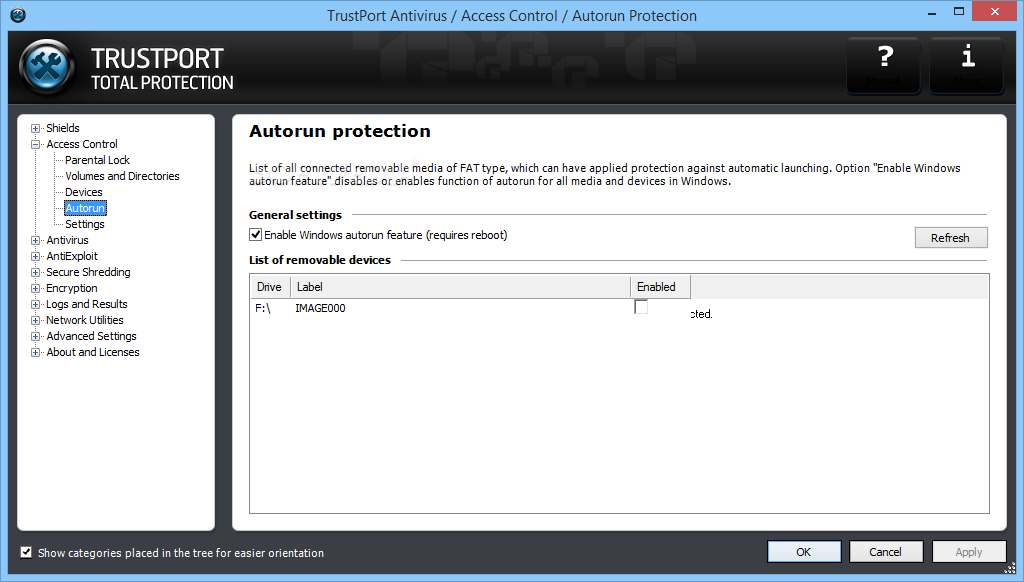Click the title bar application icon
Image resolution: width=1024 pixels, height=582 pixels.
coord(18,15)
